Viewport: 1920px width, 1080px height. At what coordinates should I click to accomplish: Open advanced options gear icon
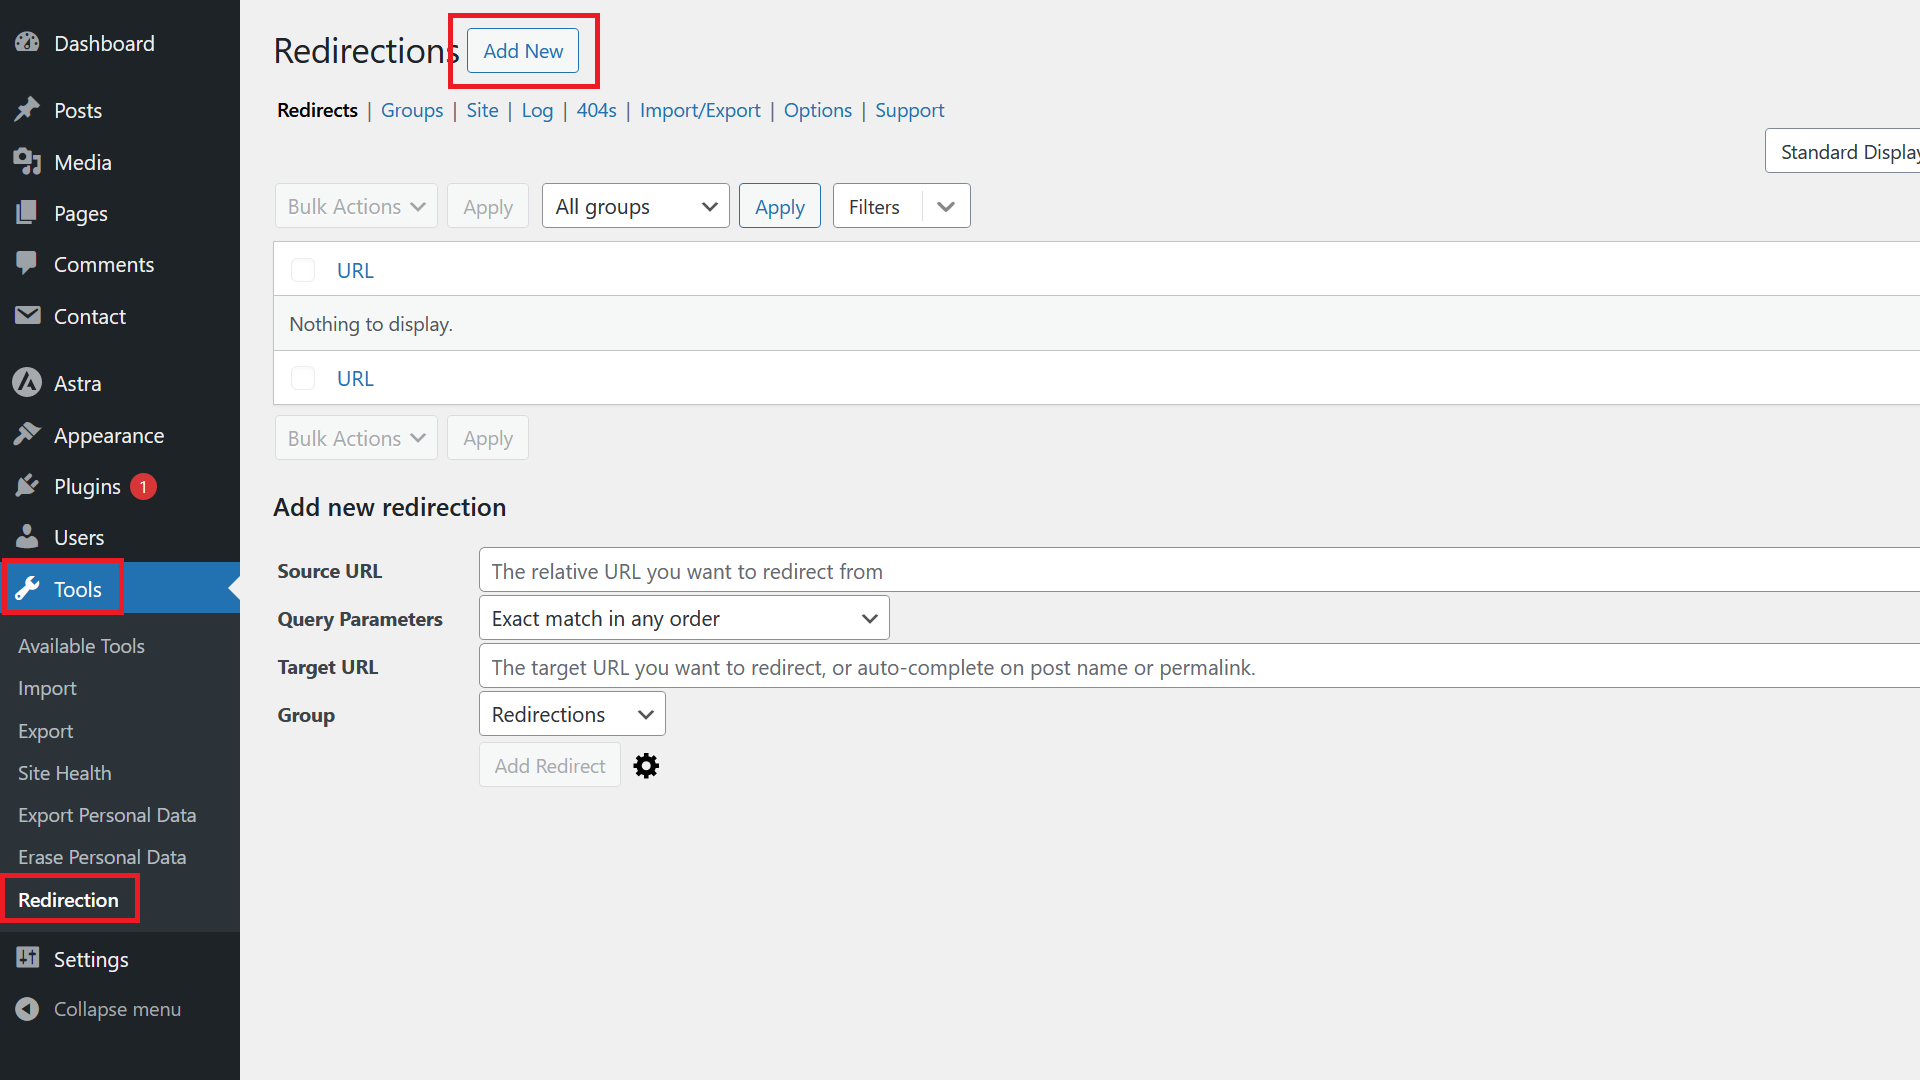click(x=646, y=766)
